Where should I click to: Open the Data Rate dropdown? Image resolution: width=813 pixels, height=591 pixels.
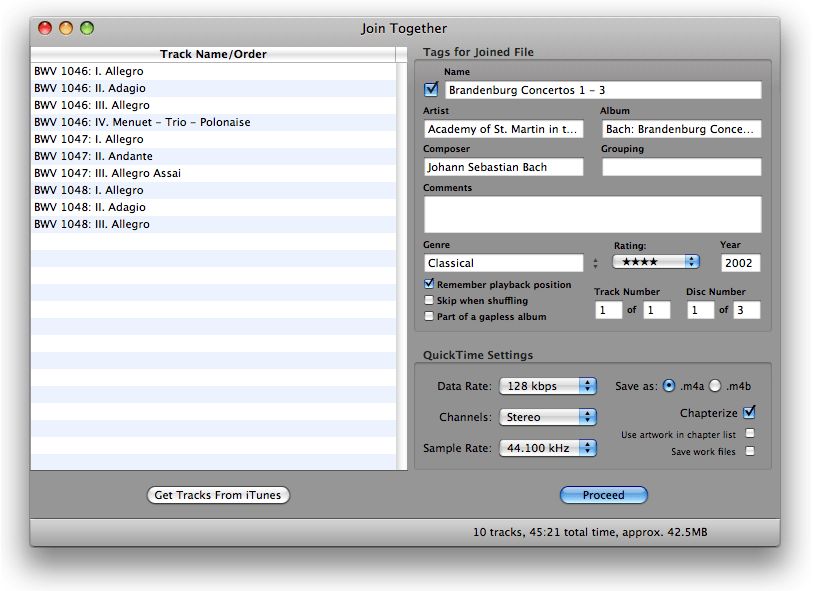548,386
